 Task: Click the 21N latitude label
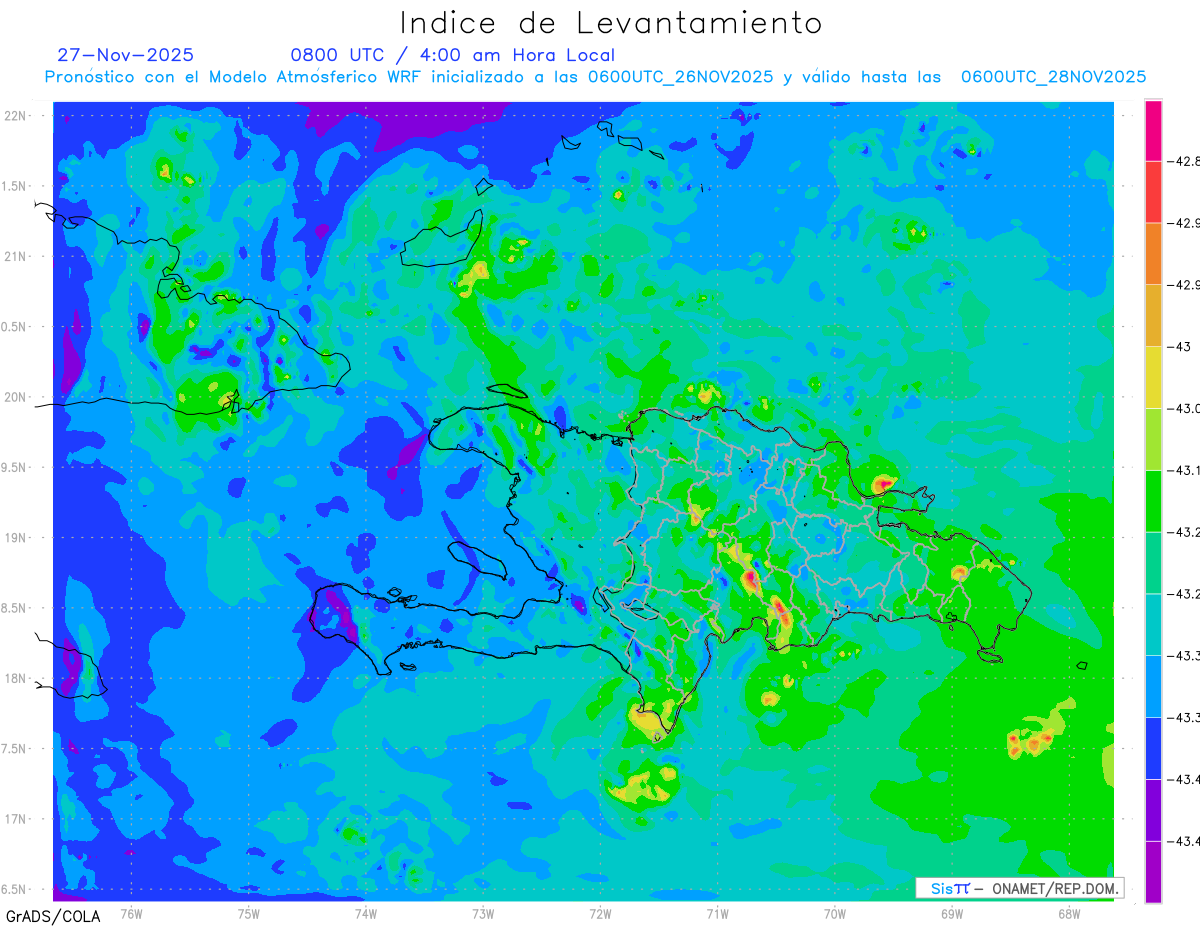click(x=14, y=256)
